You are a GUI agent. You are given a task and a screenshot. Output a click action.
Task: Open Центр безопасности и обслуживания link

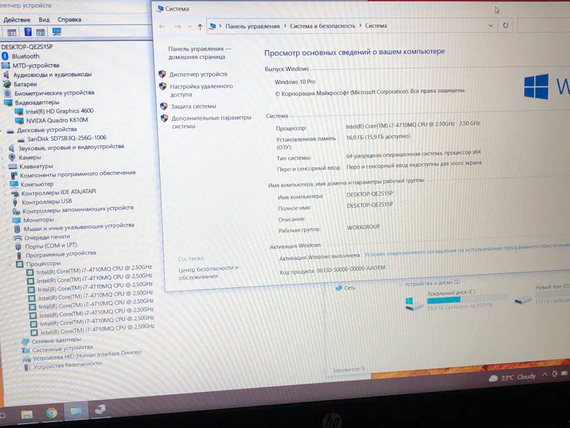point(208,272)
